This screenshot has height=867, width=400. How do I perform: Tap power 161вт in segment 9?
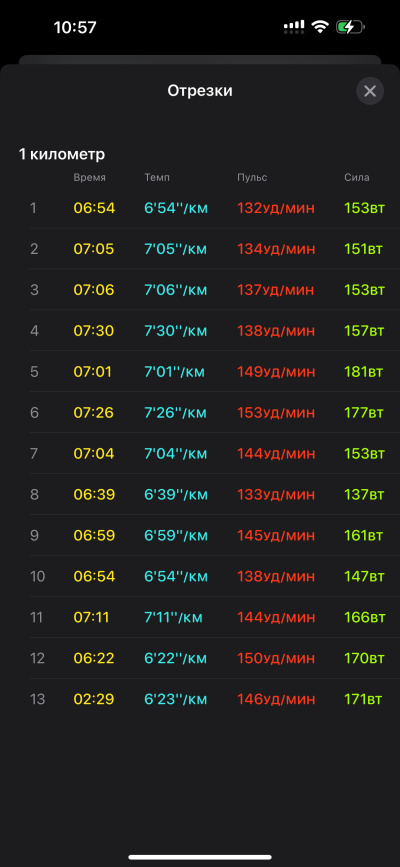pyautogui.click(x=364, y=535)
